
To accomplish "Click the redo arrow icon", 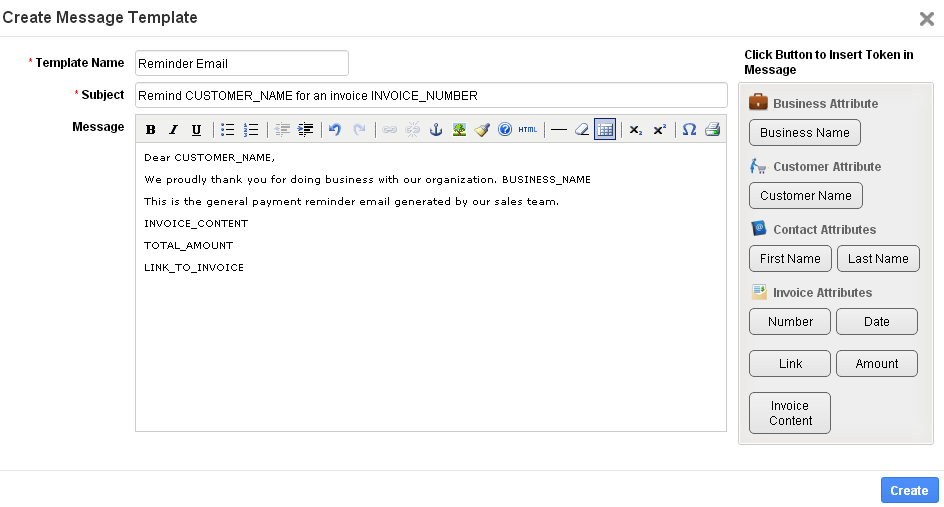I will pyautogui.click(x=359, y=129).
